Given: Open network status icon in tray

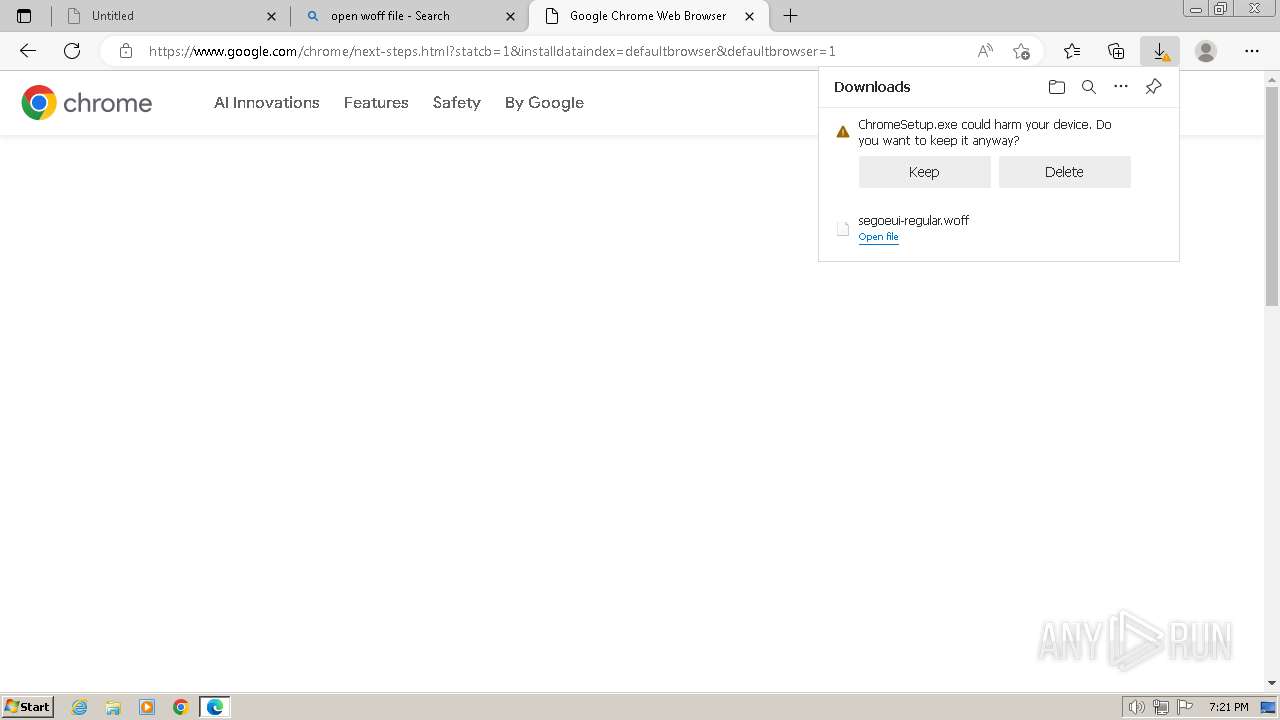Looking at the screenshot, I should pyautogui.click(x=1161, y=707).
